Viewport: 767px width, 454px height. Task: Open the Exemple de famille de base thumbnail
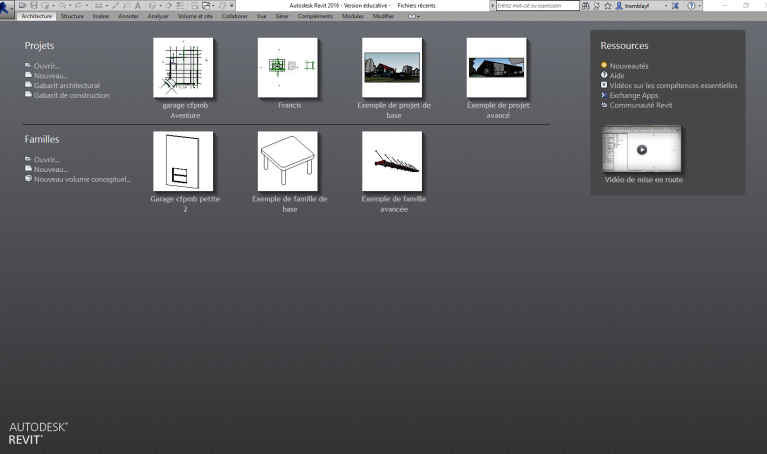(x=288, y=161)
